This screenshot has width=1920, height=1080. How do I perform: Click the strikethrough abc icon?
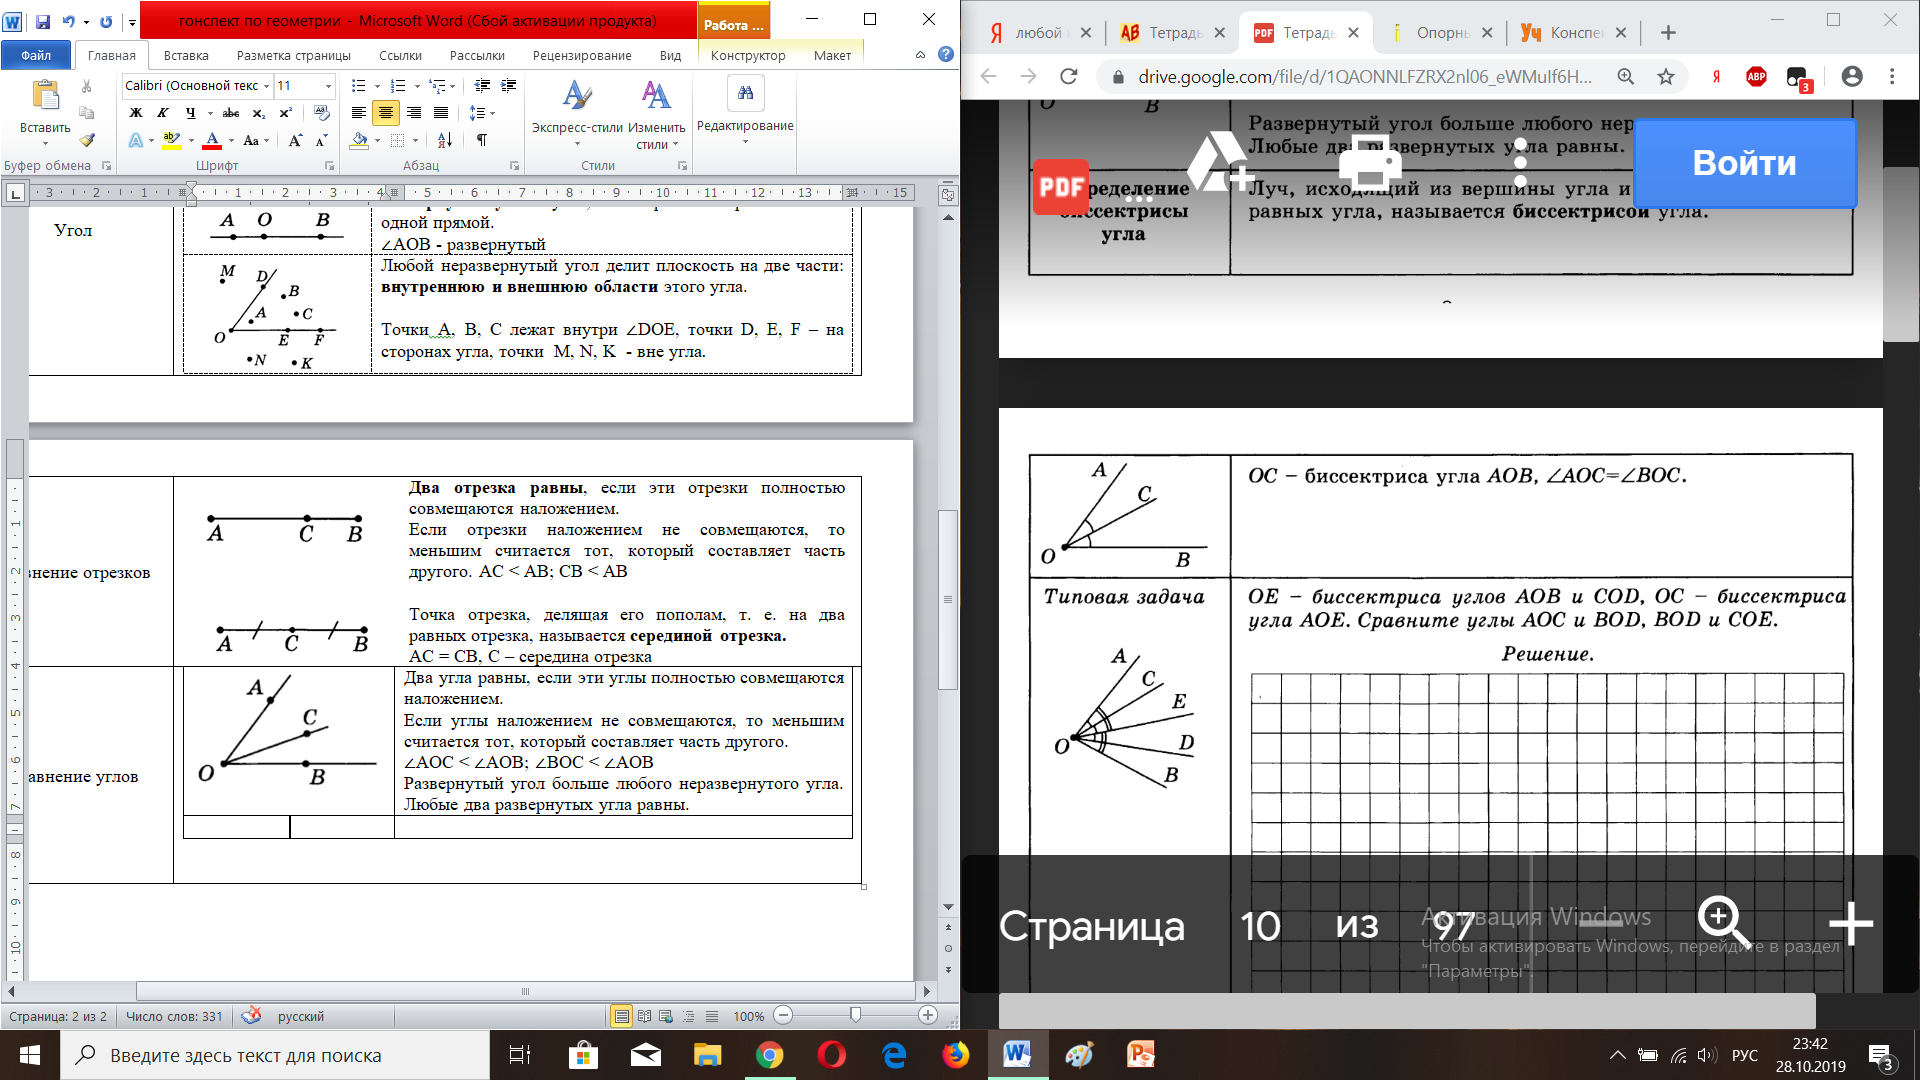pyautogui.click(x=231, y=113)
